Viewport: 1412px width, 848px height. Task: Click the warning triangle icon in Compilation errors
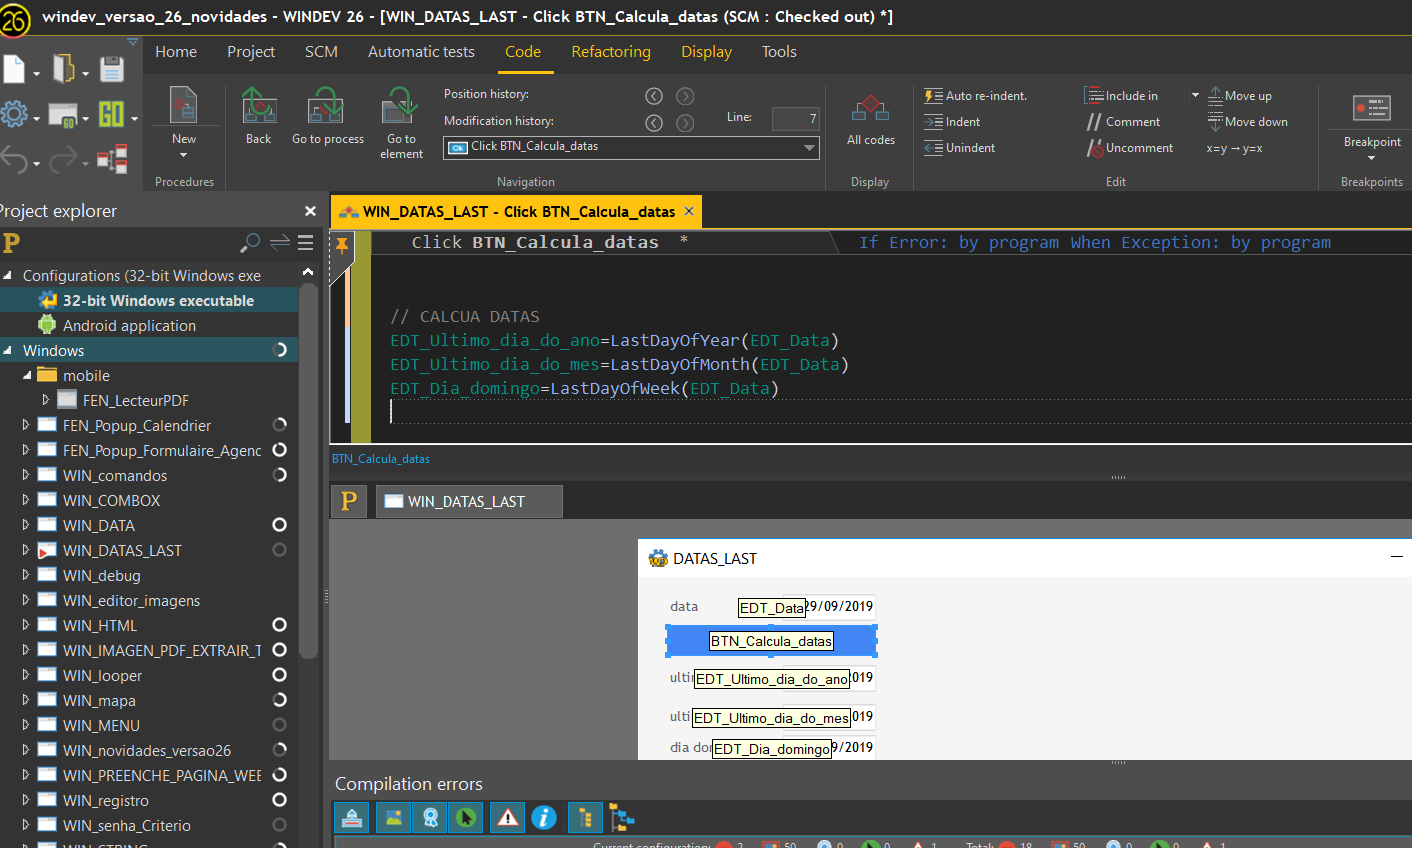[507, 817]
